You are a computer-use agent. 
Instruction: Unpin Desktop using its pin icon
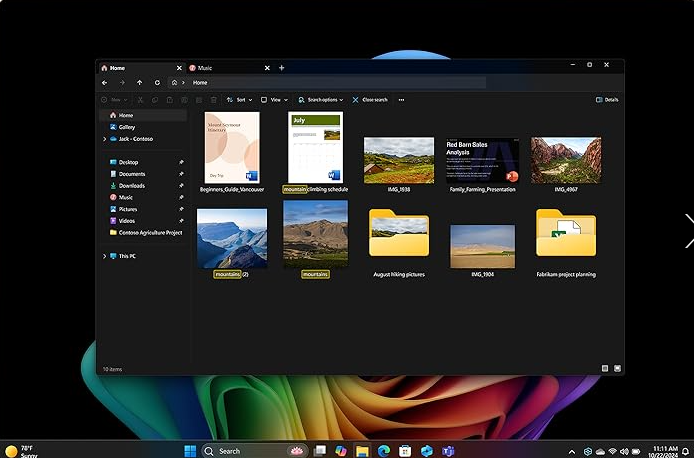coord(181,162)
